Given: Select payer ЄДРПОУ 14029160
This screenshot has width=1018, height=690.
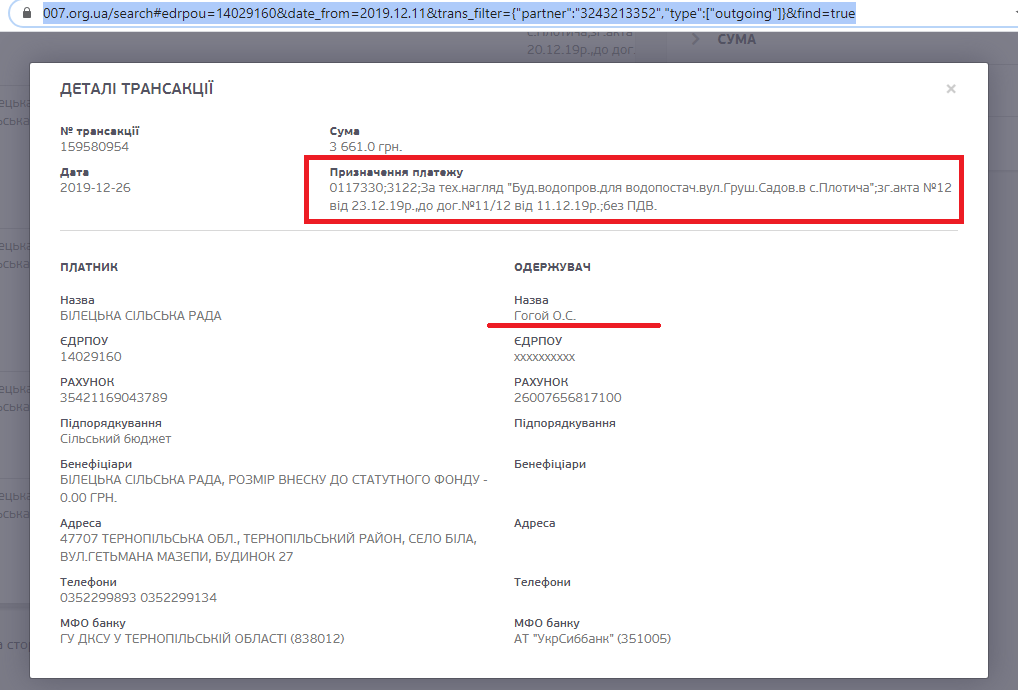Looking at the screenshot, I should pyautogui.click(x=91, y=356).
